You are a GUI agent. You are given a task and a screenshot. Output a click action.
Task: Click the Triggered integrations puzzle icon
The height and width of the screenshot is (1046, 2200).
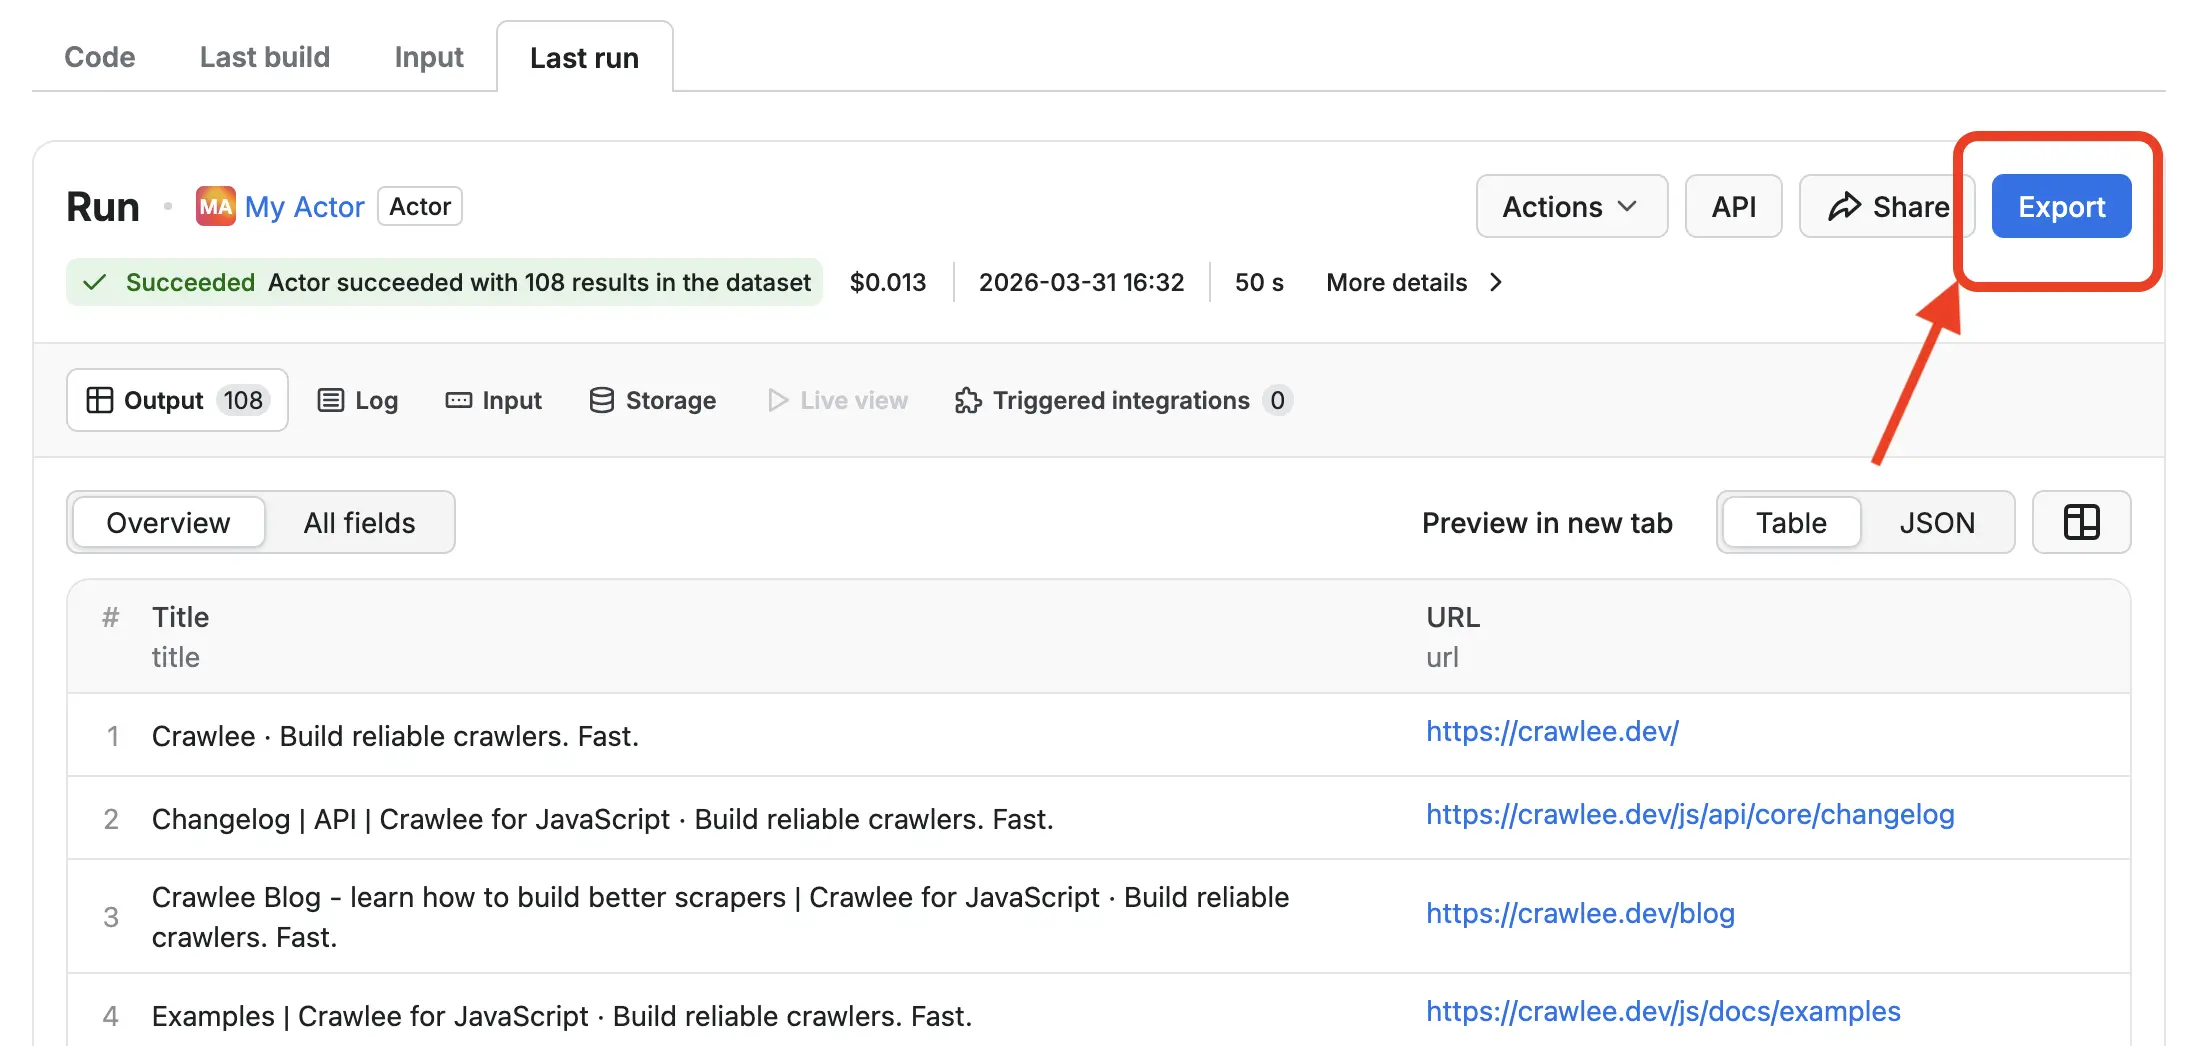pos(967,400)
